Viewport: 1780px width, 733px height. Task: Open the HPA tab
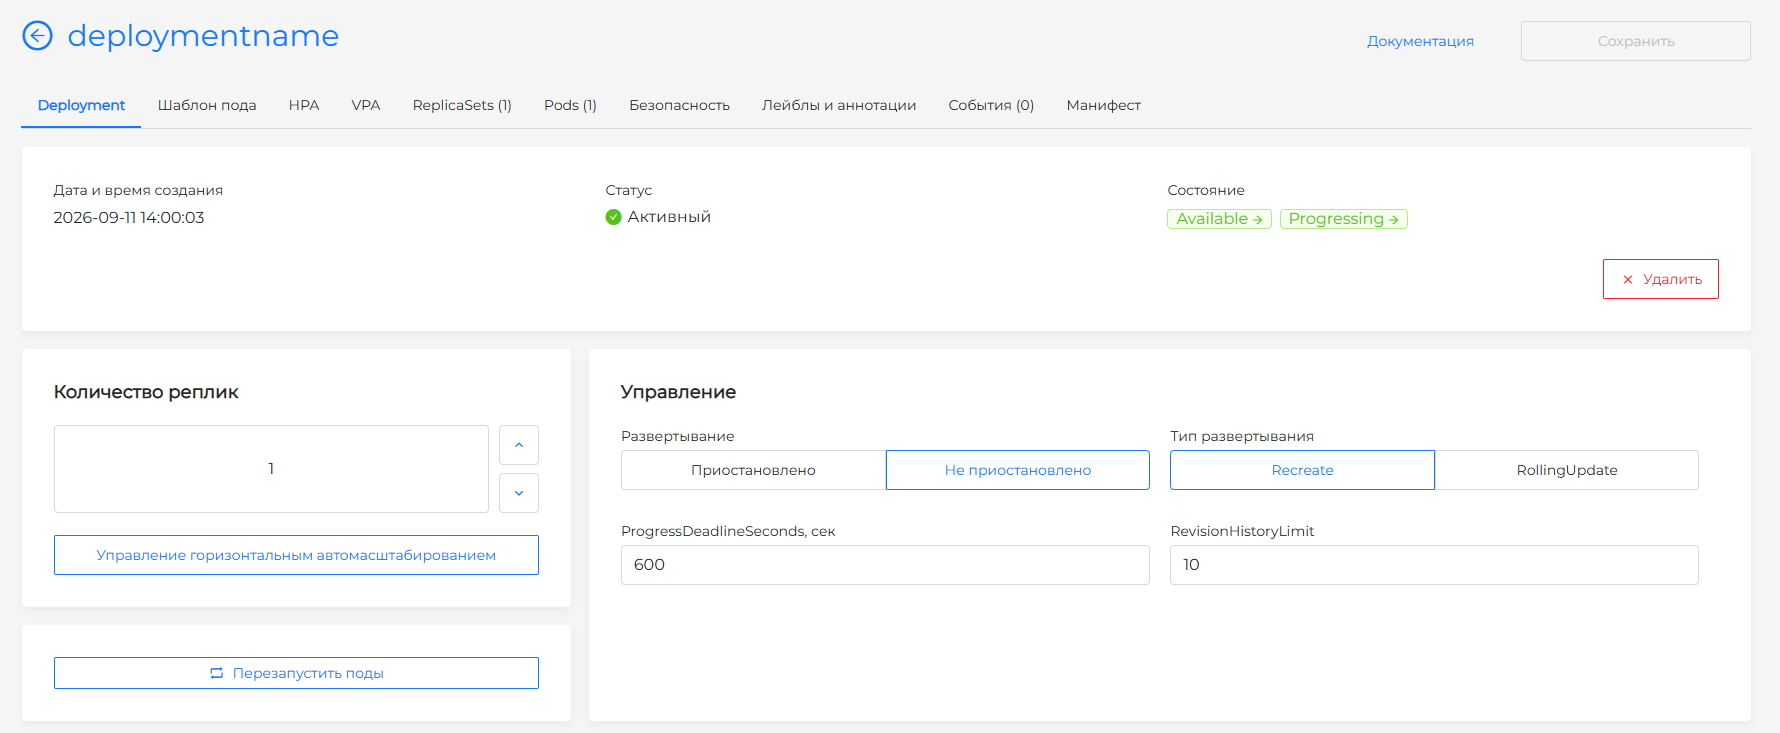(x=304, y=105)
